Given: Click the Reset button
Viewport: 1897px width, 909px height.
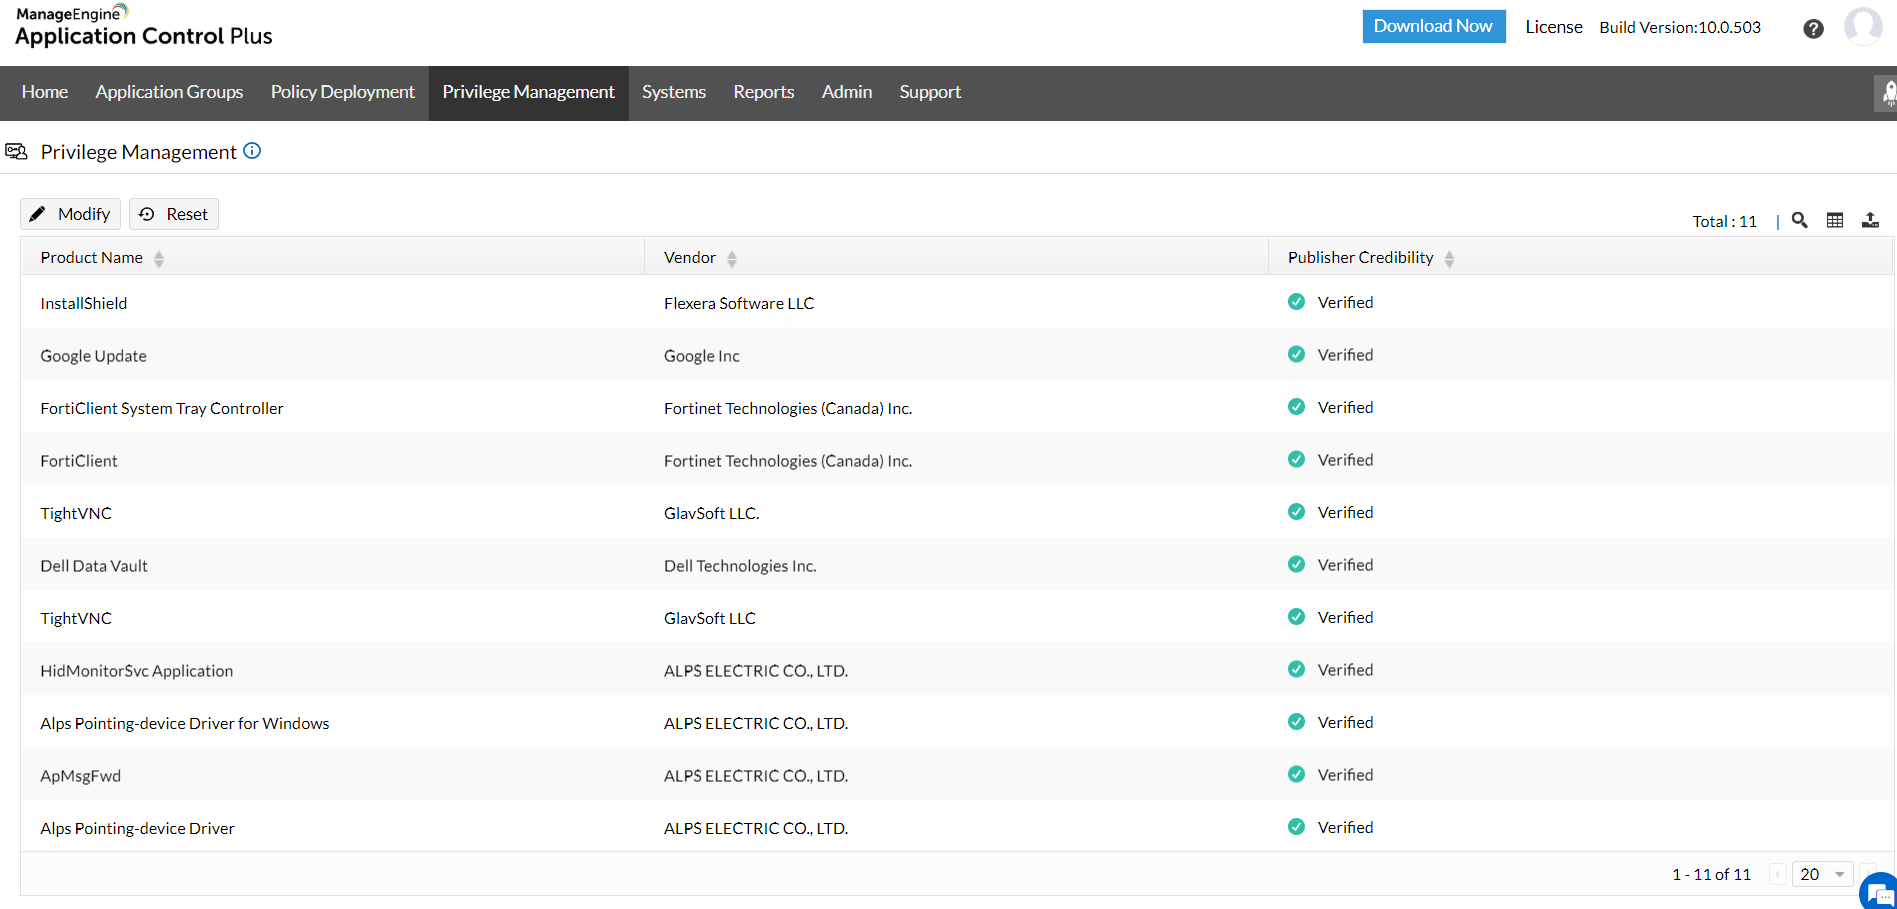Looking at the screenshot, I should (174, 214).
